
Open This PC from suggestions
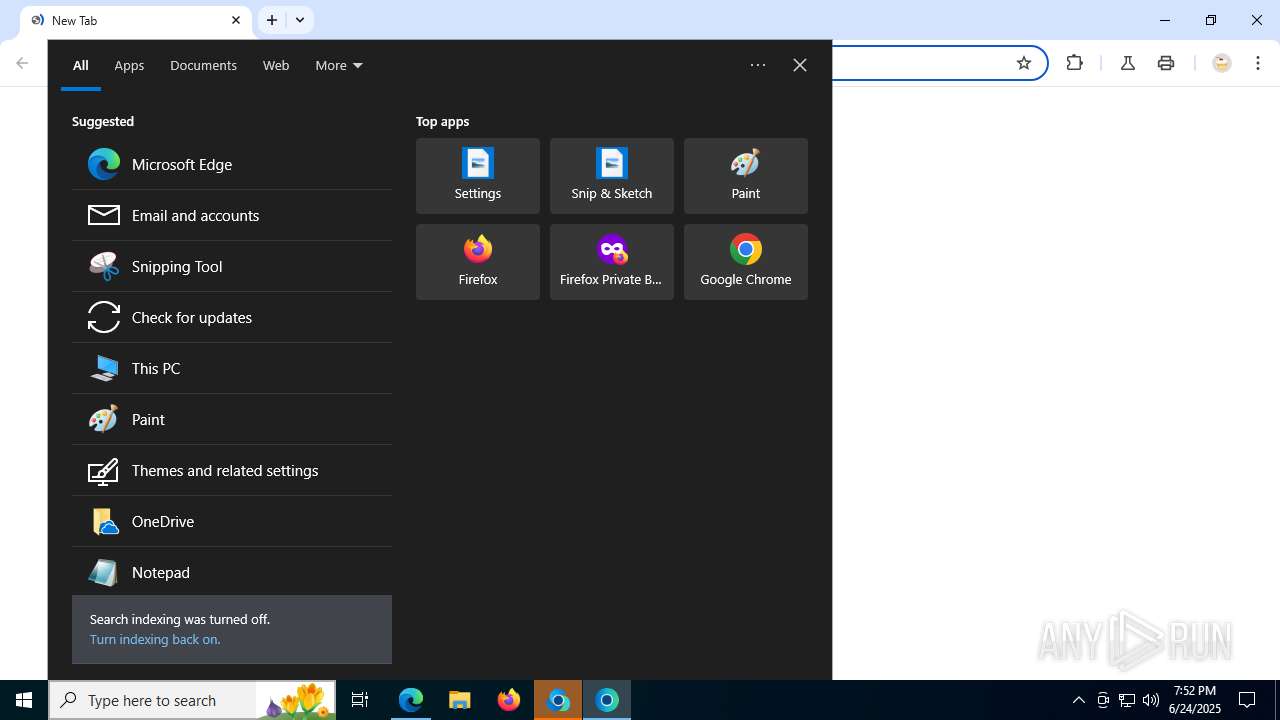point(232,368)
